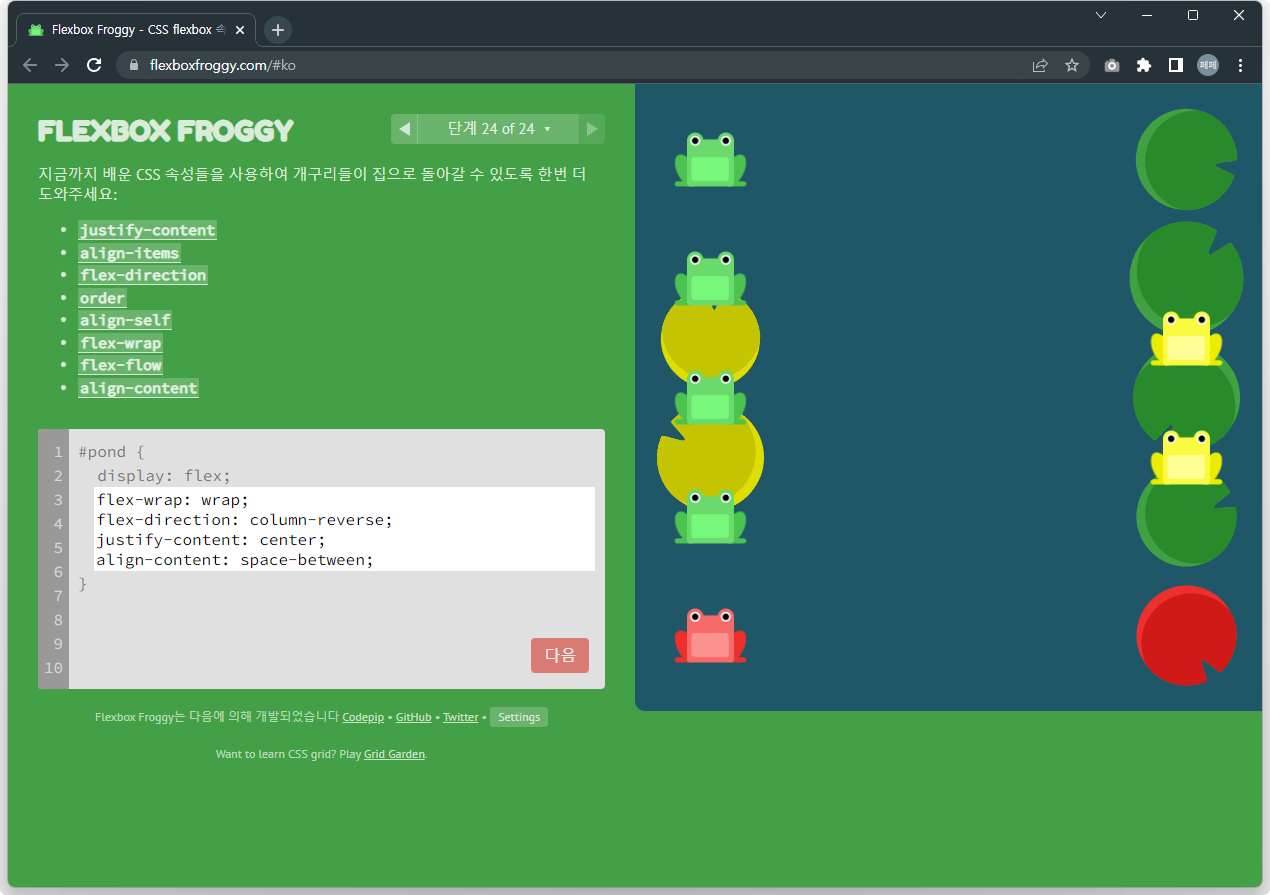The width and height of the screenshot is (1270, 895).
Task: View site information lock icon
Action: (133, 65)
